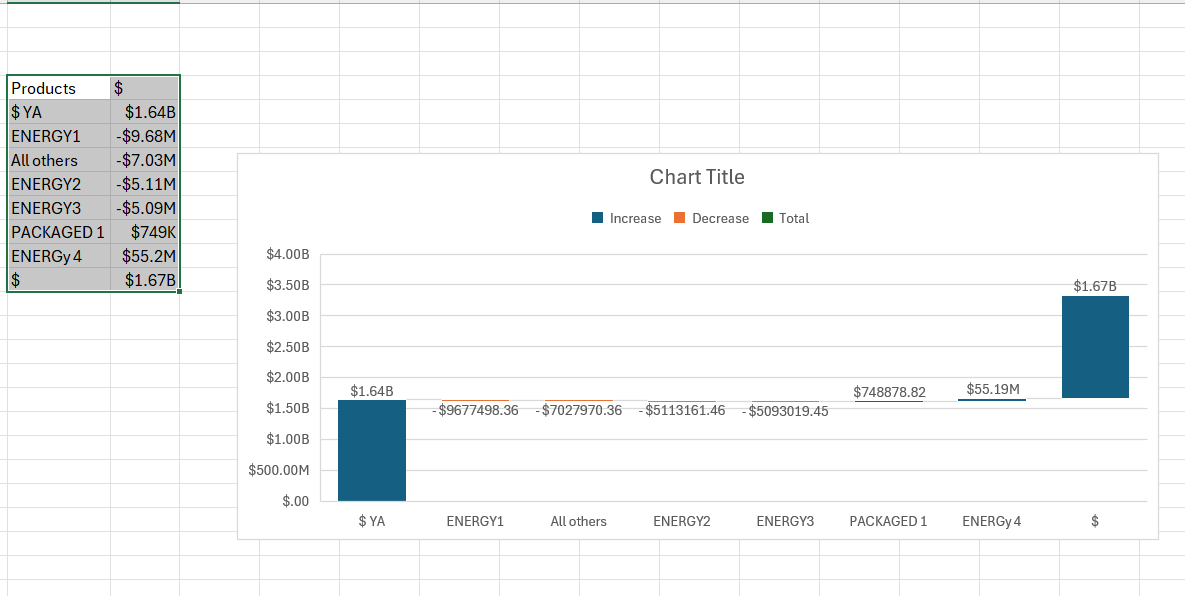Click the -$5.09M value cell
This screenshot has height=596, width=1185.
[146, 208]
